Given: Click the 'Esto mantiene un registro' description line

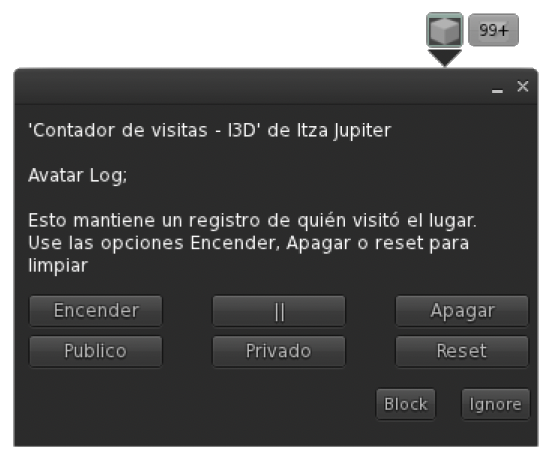Looking at the screenshot, I should point(252,221).
